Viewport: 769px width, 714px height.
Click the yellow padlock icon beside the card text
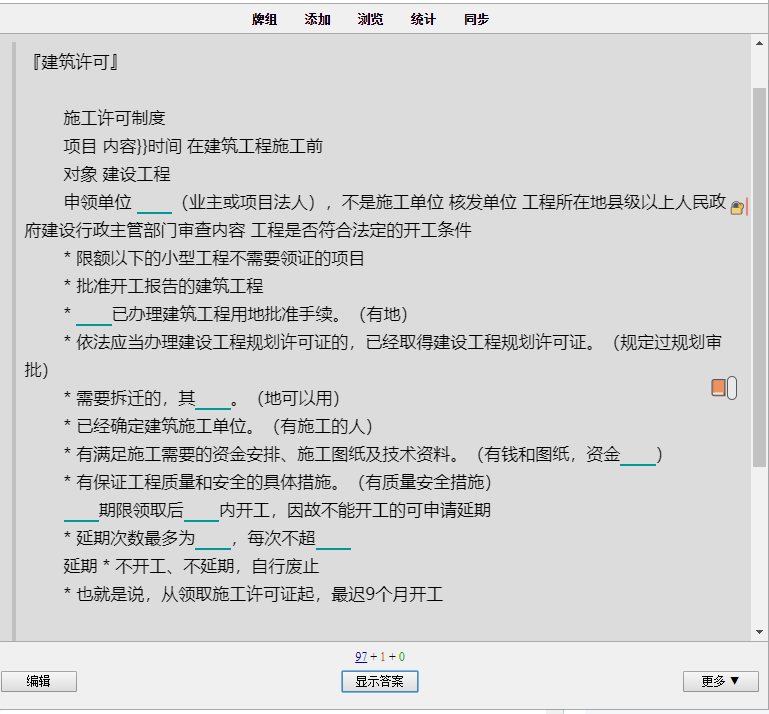[x=737, y=208]
